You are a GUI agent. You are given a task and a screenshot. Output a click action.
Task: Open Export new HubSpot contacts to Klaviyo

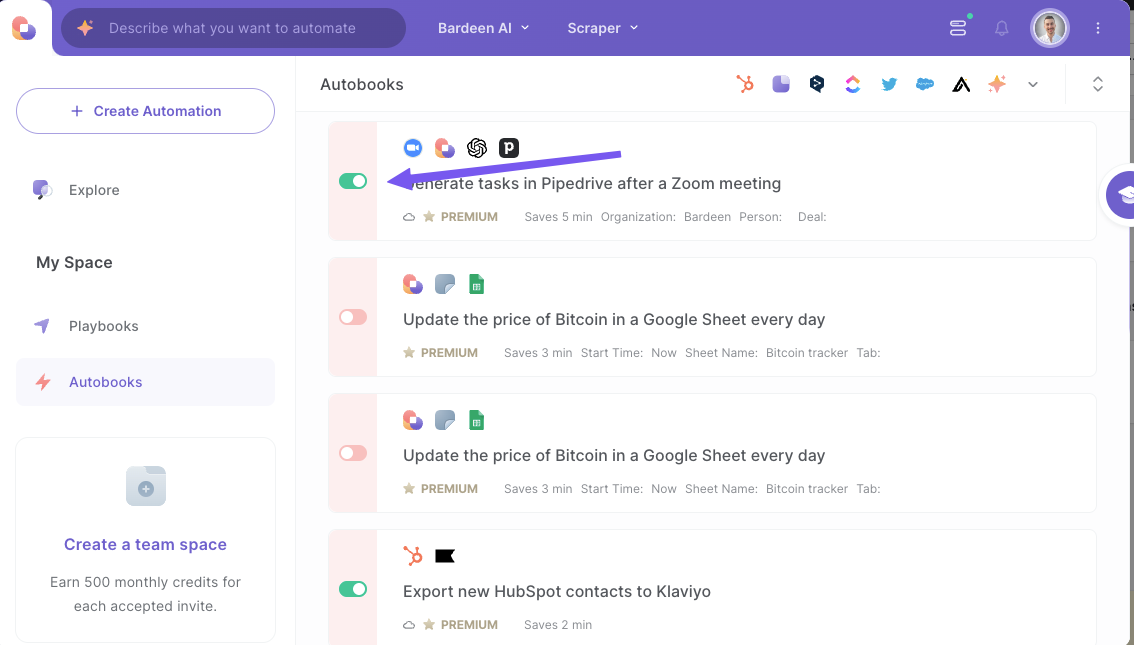point(557,591)
